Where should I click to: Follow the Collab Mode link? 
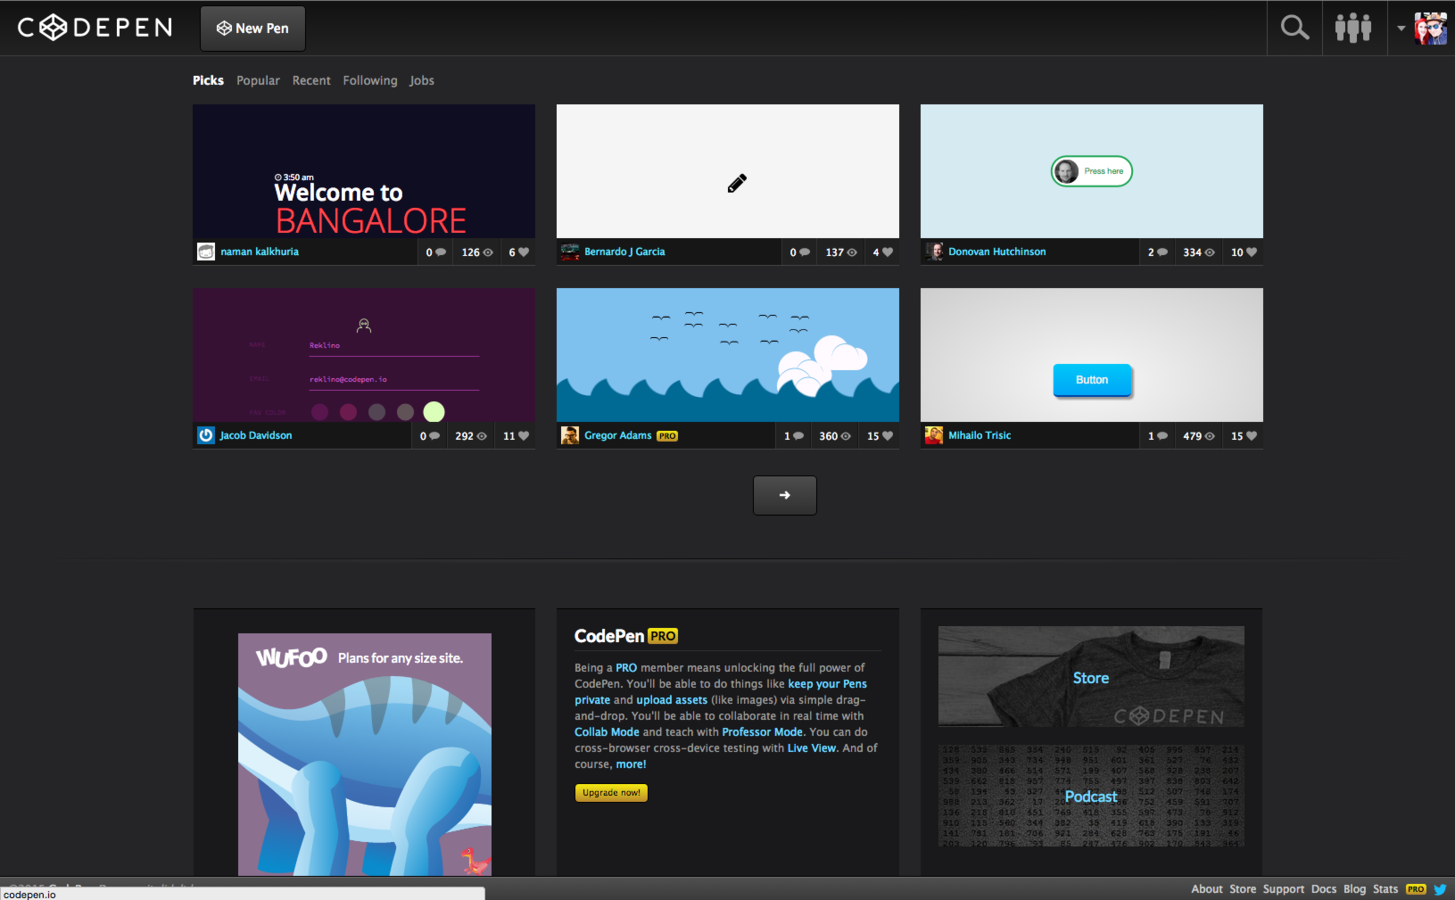607,732
